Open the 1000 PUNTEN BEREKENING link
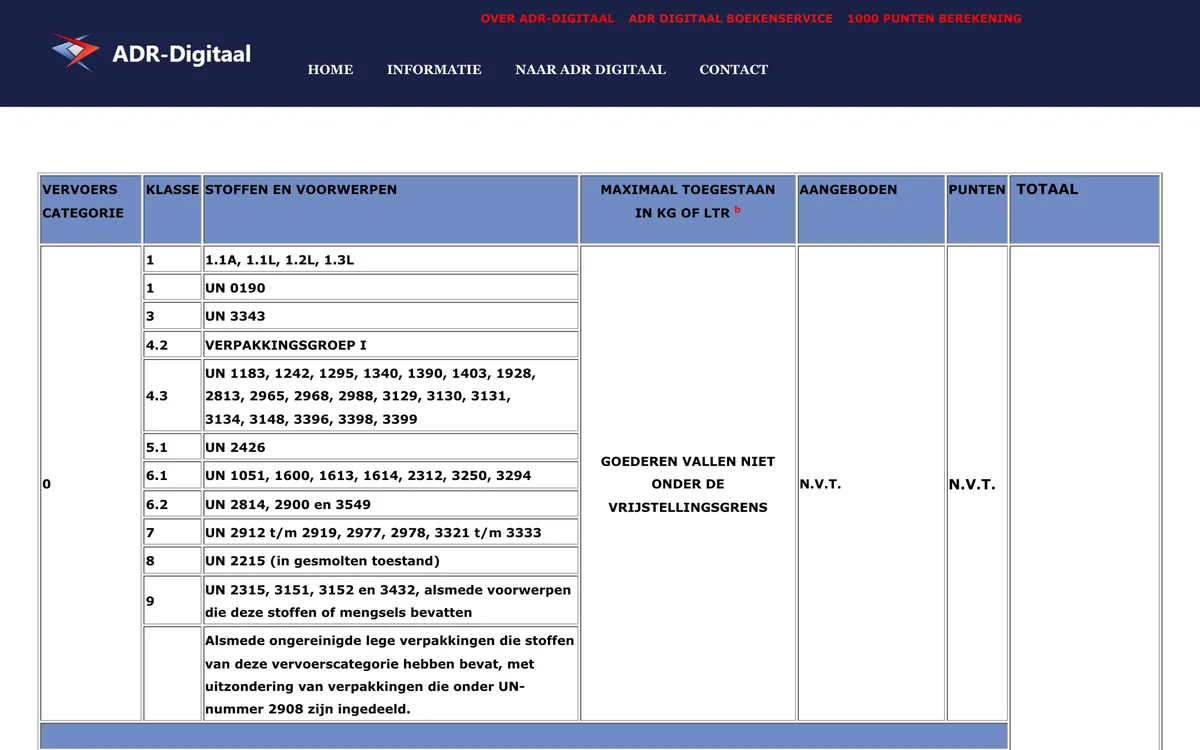The image size is (1200, 750). pyautogui.click(x=934, y=18)
